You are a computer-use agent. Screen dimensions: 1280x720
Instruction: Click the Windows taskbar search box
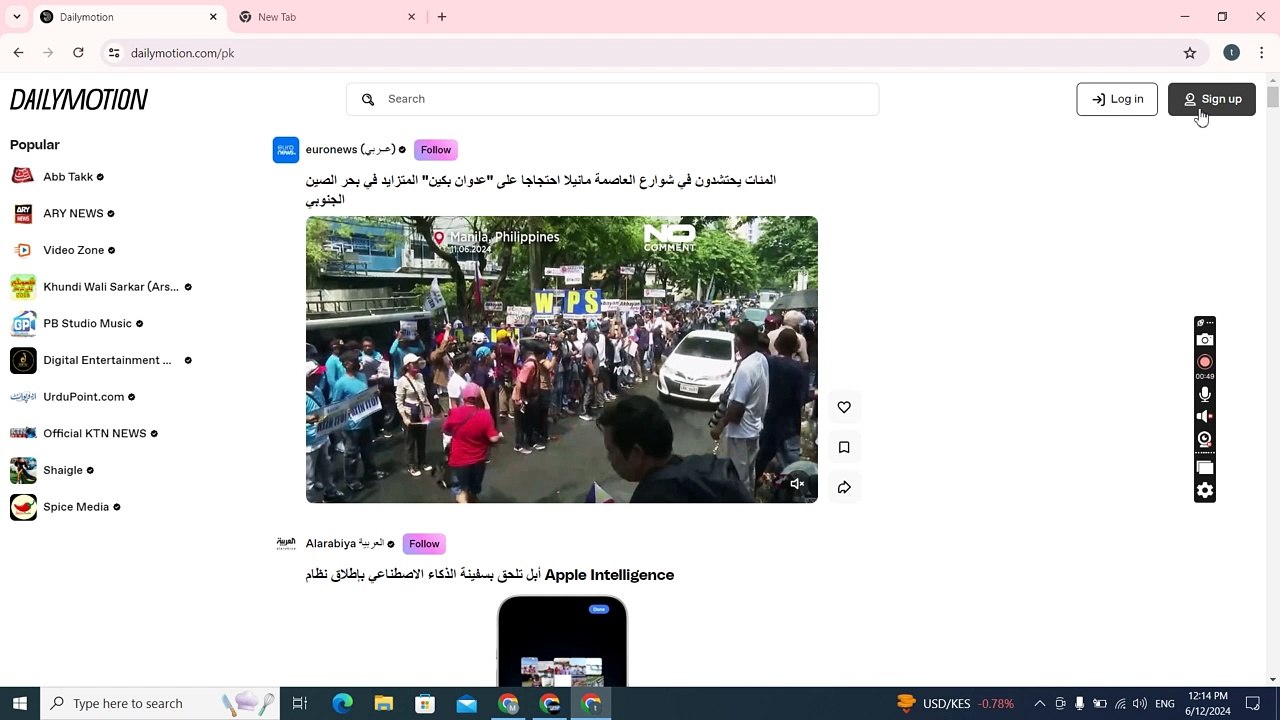pos(160,703)
